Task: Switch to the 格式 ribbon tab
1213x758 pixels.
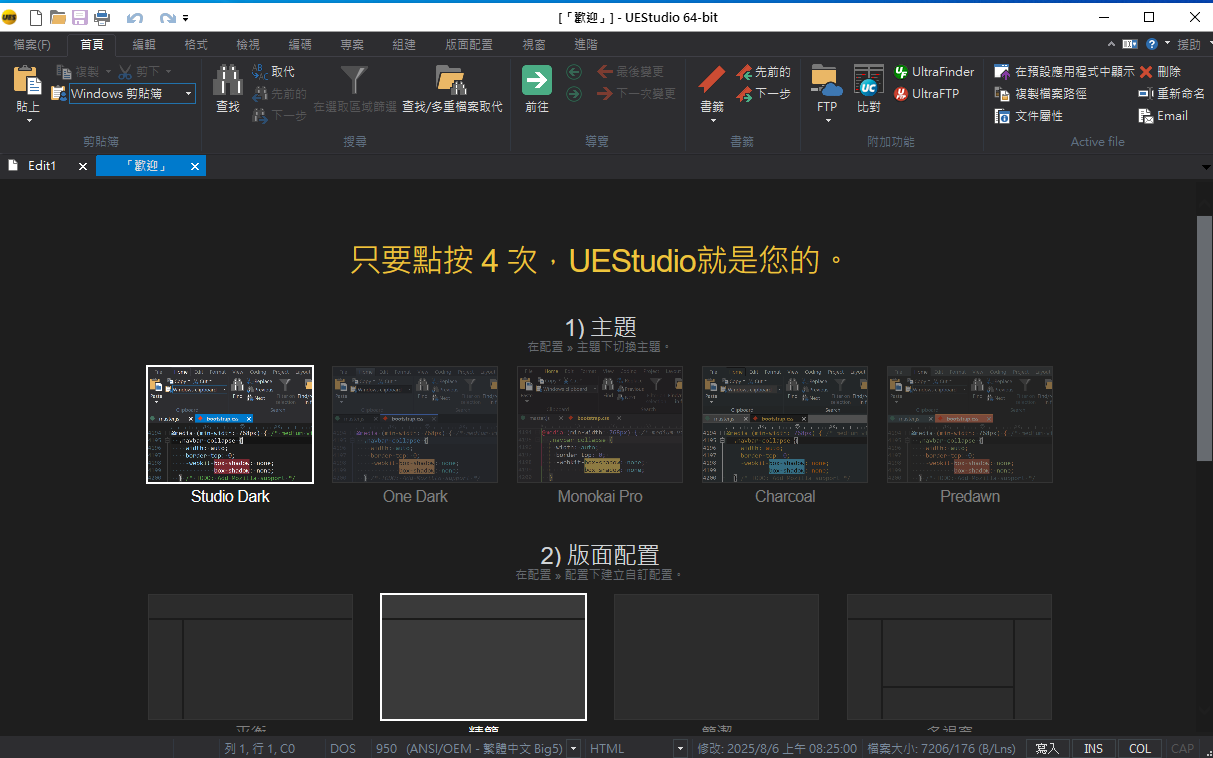Action: (x=196, y=45)
